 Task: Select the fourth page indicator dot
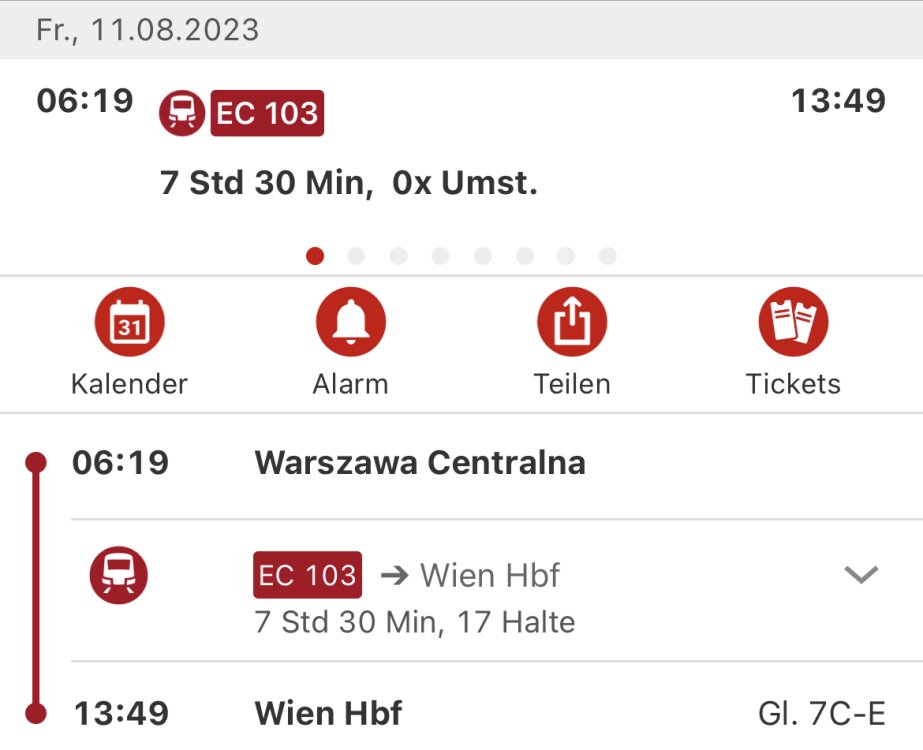coord(440,257)
